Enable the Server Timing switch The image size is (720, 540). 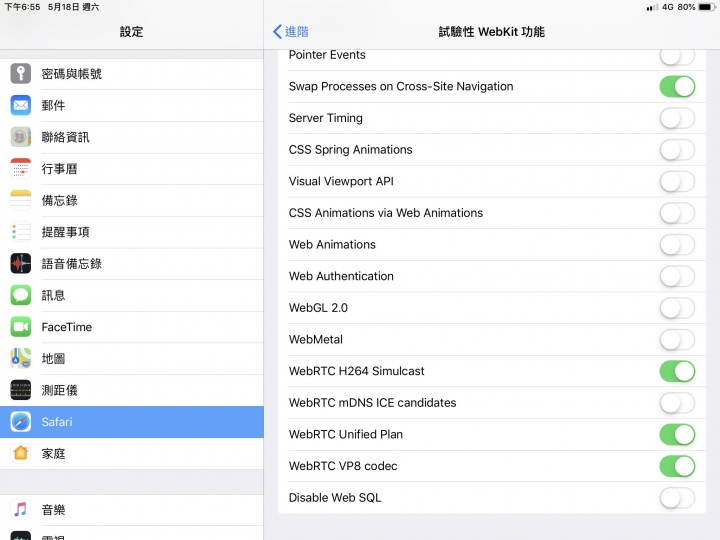coord(677,118)
